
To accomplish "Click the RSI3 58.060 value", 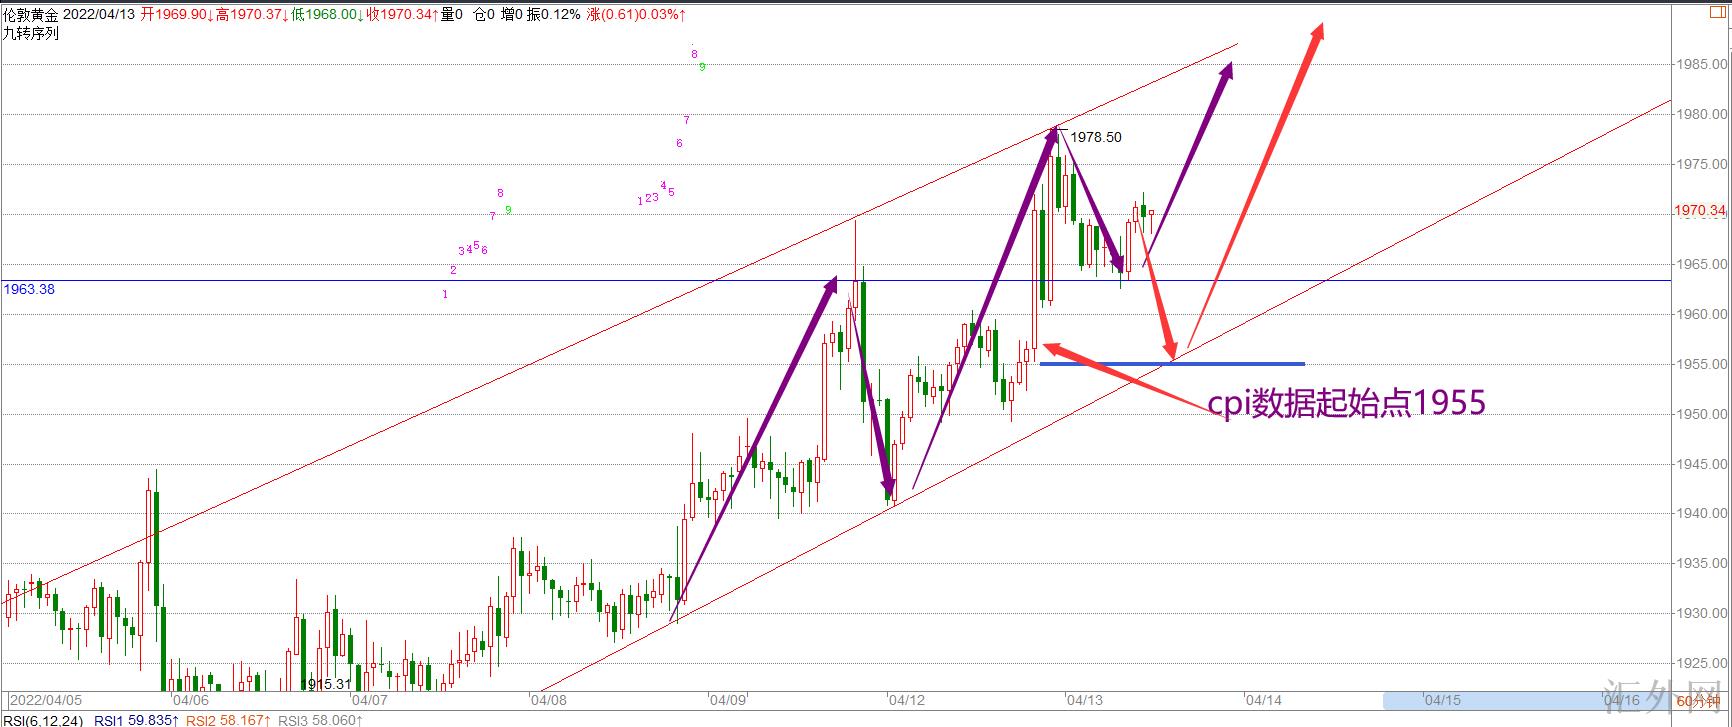I will click(318, 720).
